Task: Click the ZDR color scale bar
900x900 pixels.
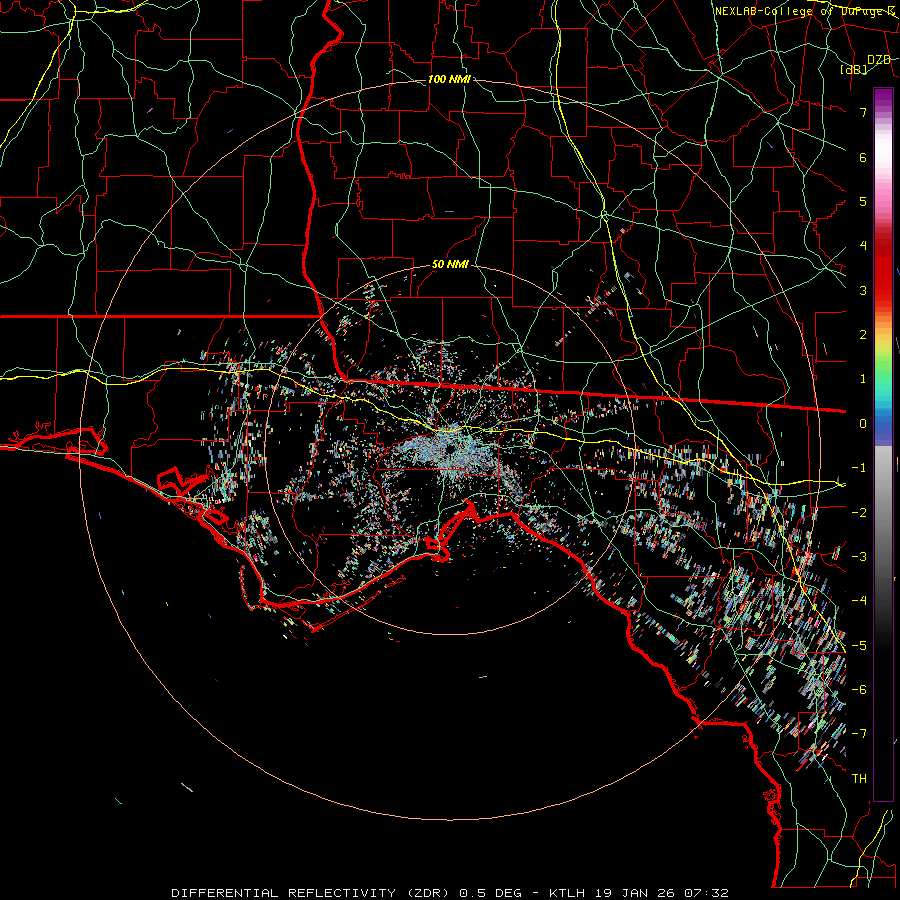Action: (x=883, y=444)
